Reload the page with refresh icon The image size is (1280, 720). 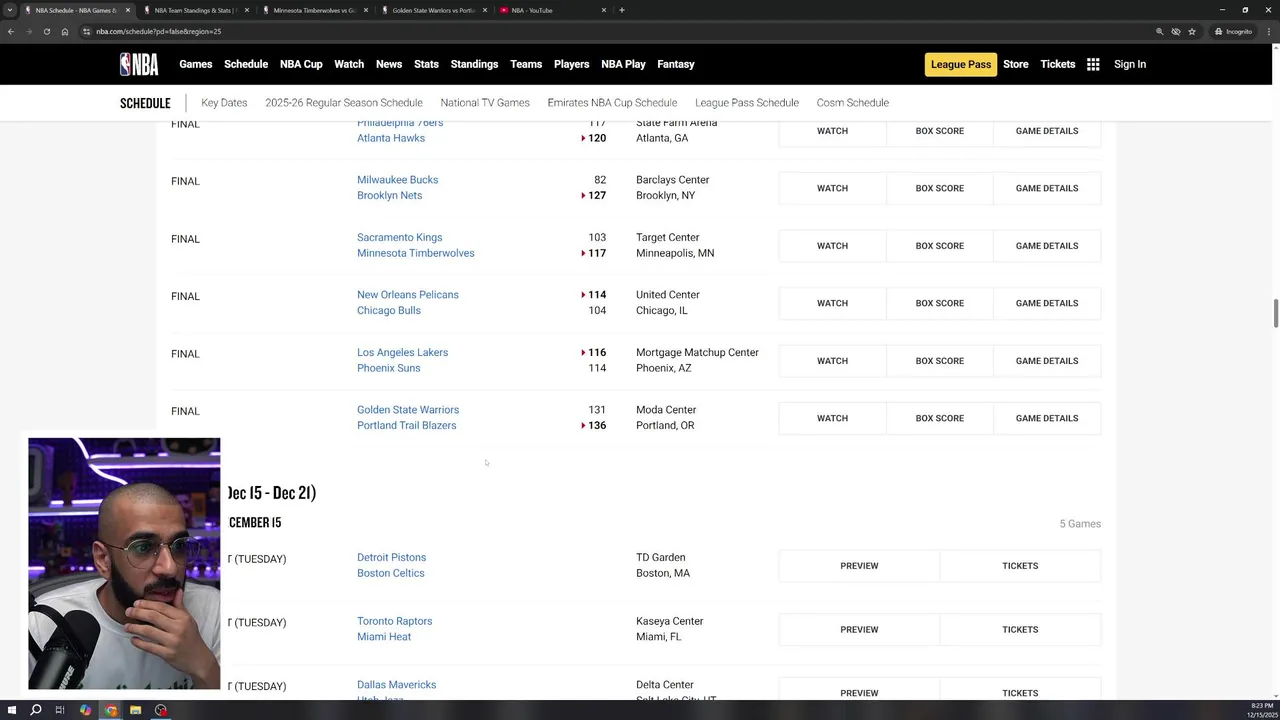[46, 31]
